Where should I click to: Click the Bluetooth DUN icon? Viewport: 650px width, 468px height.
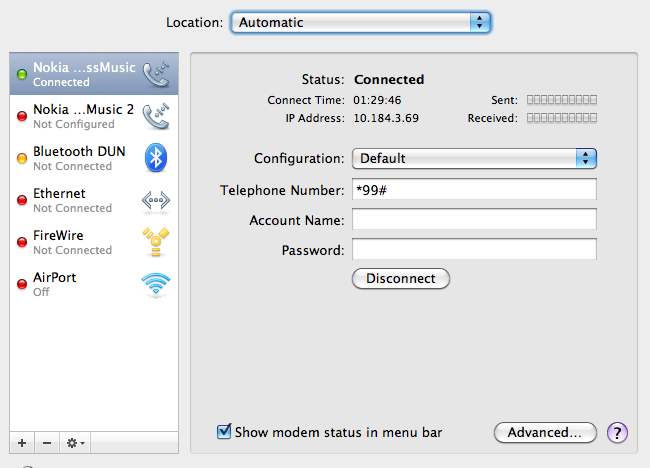click(x=156, y=158)
